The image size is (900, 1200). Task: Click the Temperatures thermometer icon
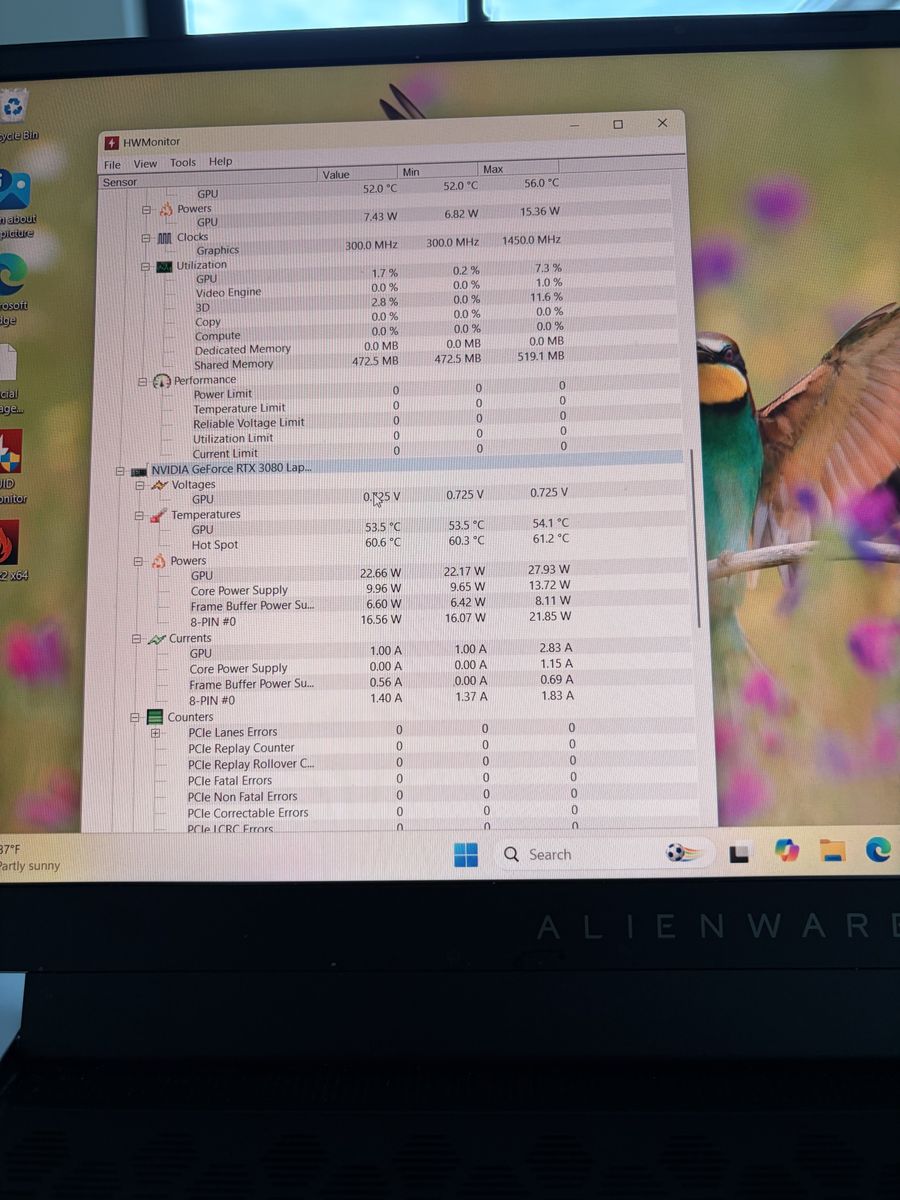[157, 515]
